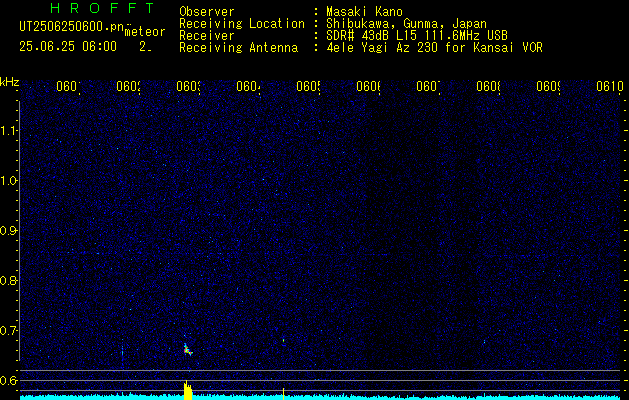
Task: Select the 0601 time marker
Action: click(x=68, y=87)
